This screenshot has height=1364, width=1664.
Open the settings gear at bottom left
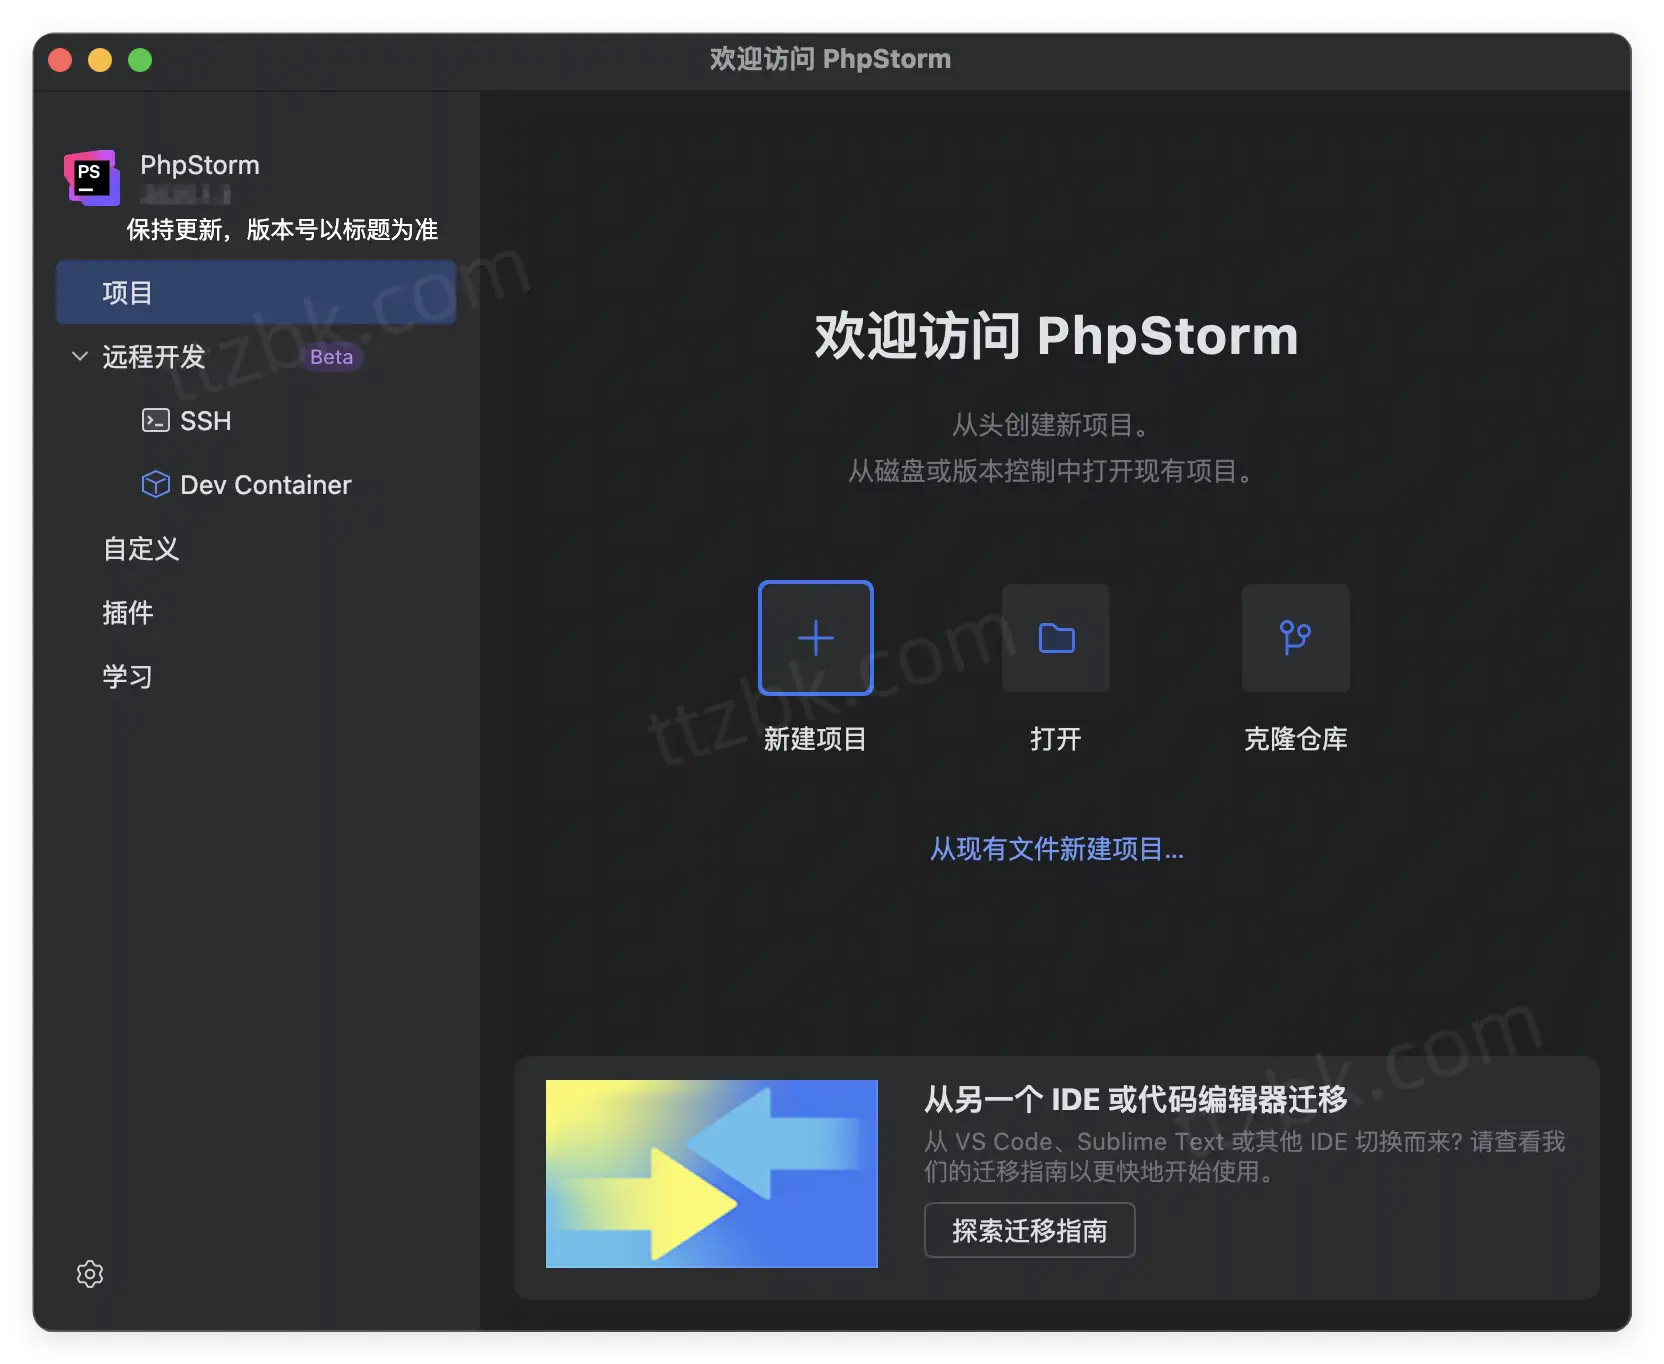(89, 1274)
